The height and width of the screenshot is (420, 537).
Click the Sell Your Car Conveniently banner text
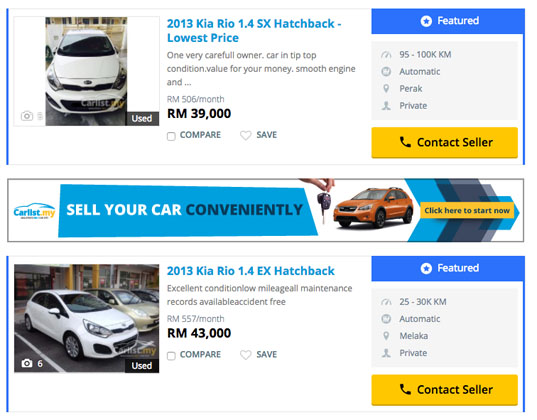(x=185, y=210)
